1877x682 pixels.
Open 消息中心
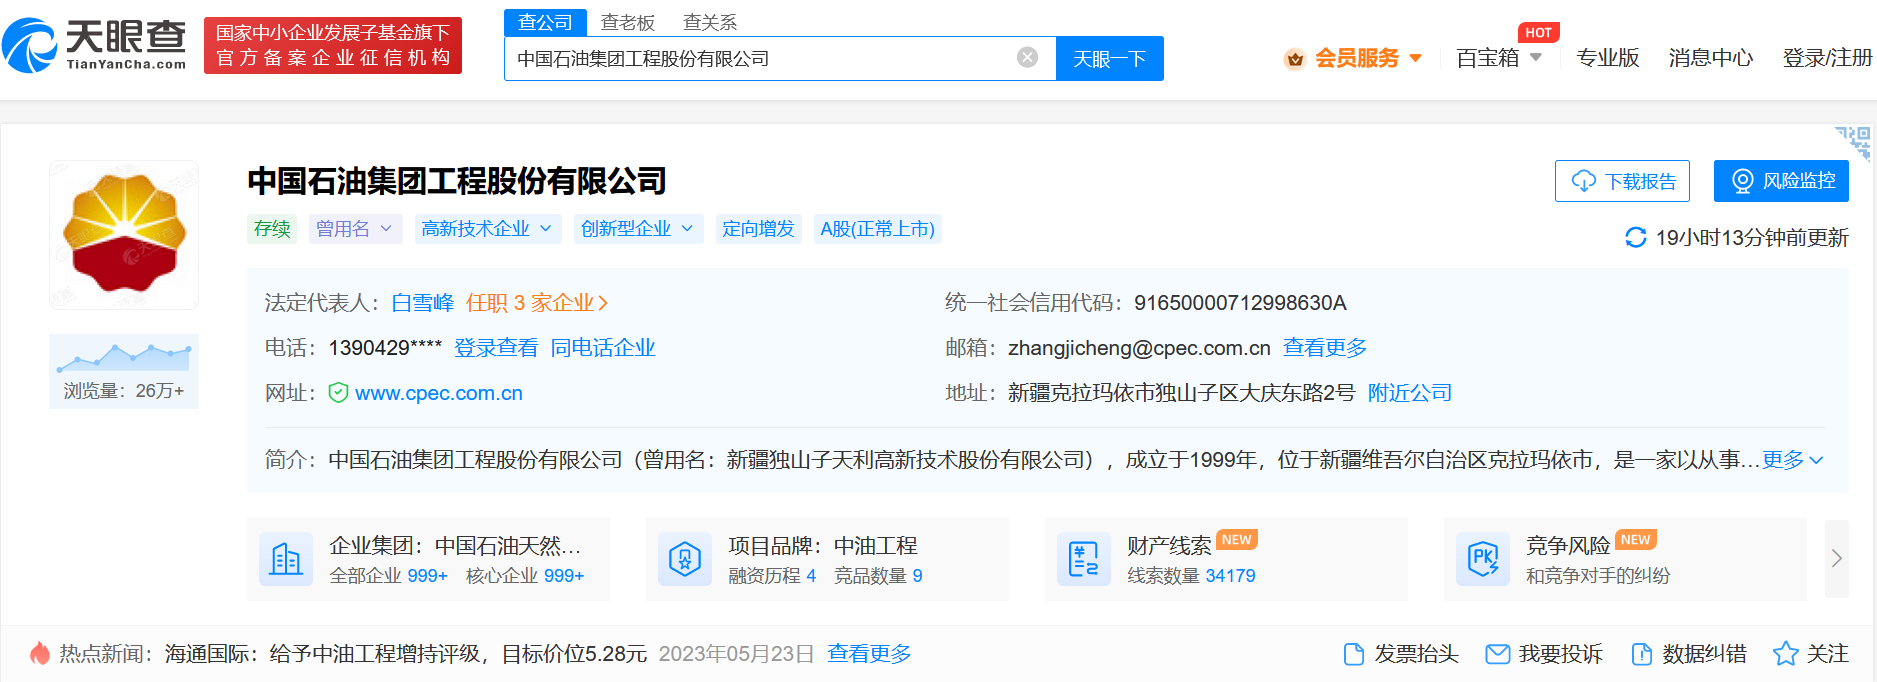(x=1710, y=58)
